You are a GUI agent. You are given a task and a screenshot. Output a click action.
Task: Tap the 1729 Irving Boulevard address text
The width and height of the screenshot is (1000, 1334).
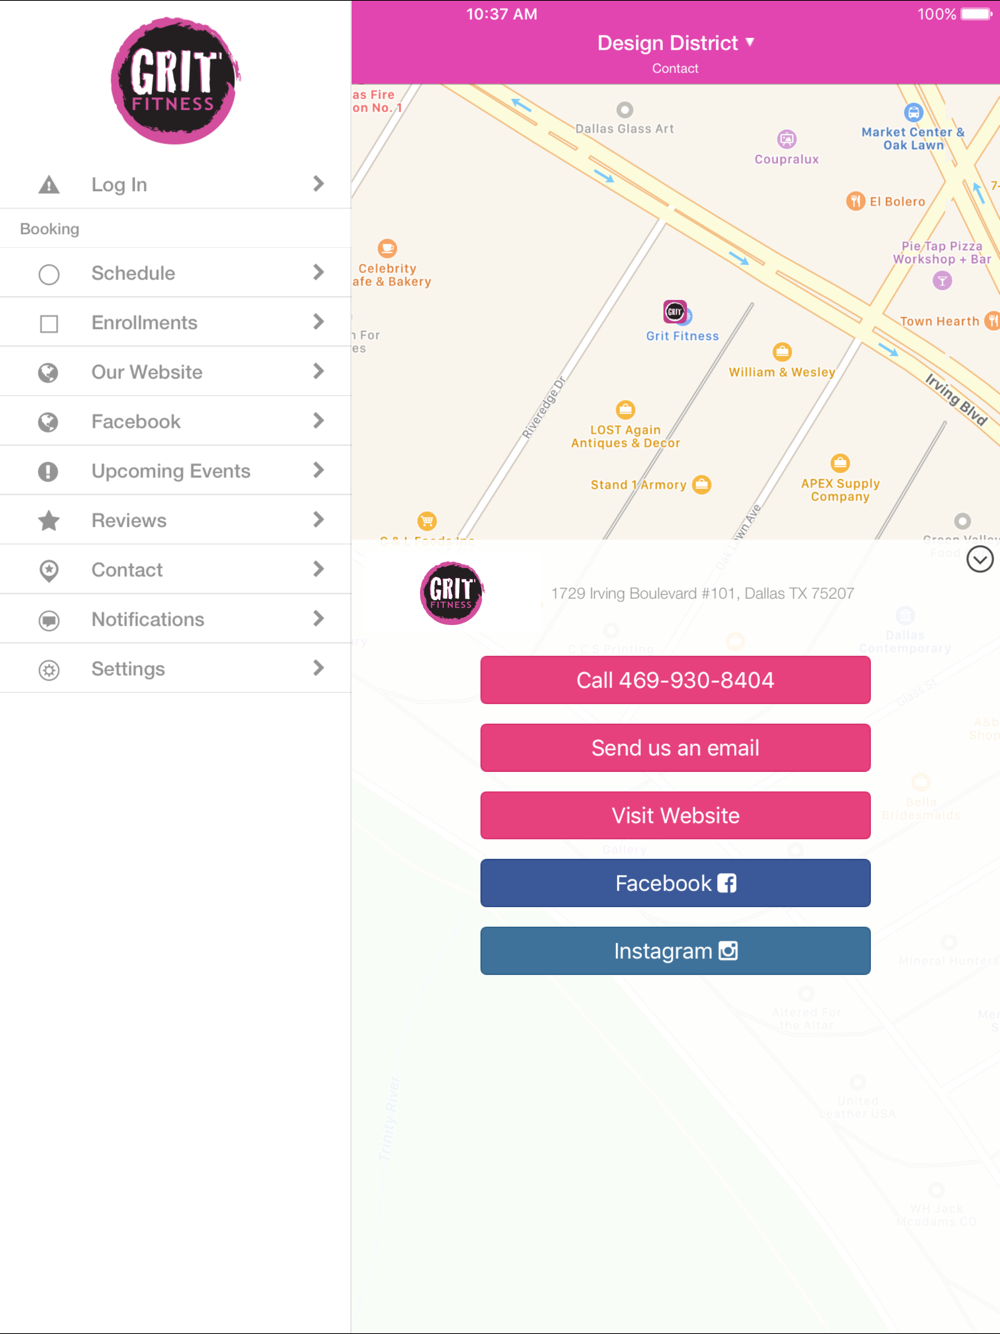click(x=702, y=594)
